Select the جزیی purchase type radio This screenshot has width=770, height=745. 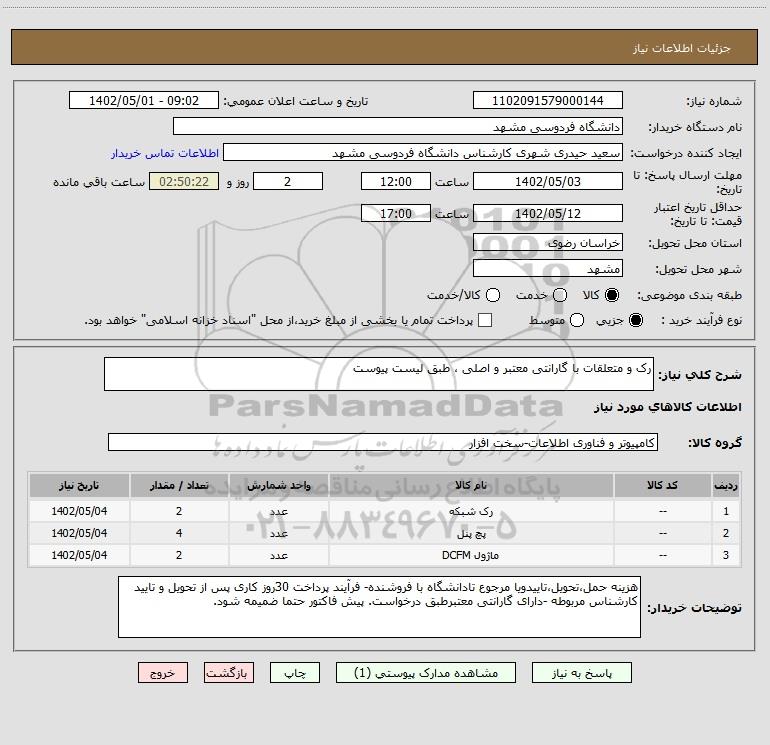[635, 320]
